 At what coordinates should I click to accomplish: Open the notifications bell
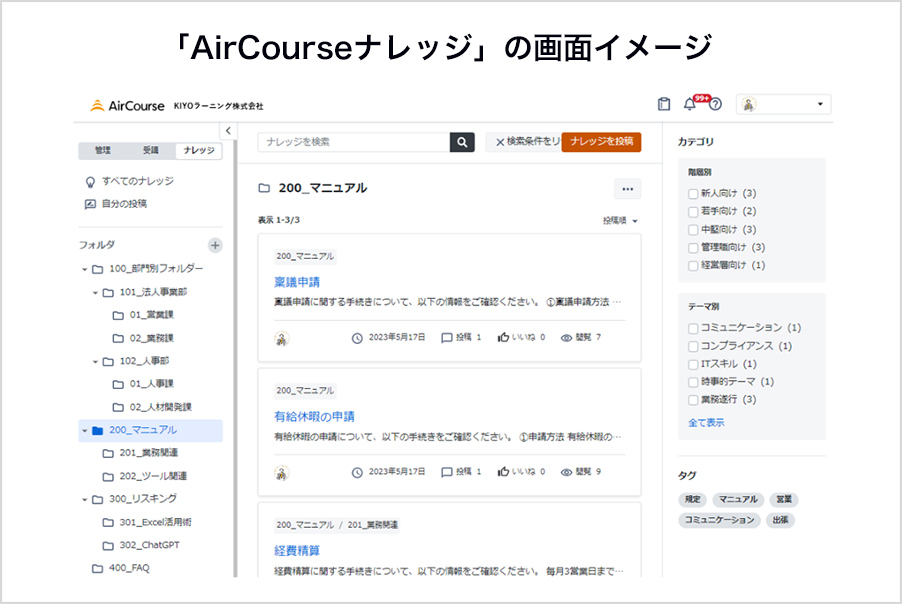[689, 104]
